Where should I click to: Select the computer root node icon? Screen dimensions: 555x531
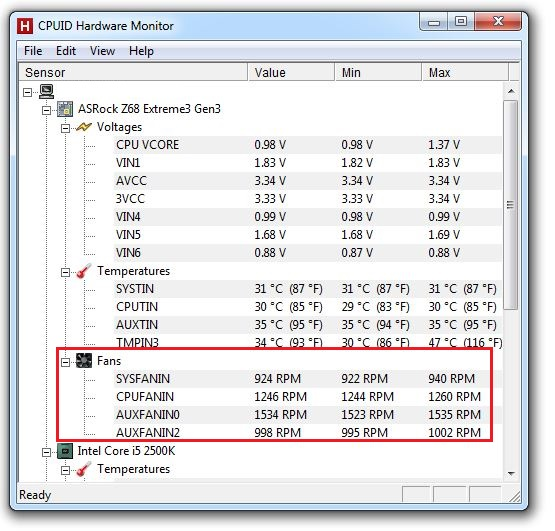click(46, 92)
